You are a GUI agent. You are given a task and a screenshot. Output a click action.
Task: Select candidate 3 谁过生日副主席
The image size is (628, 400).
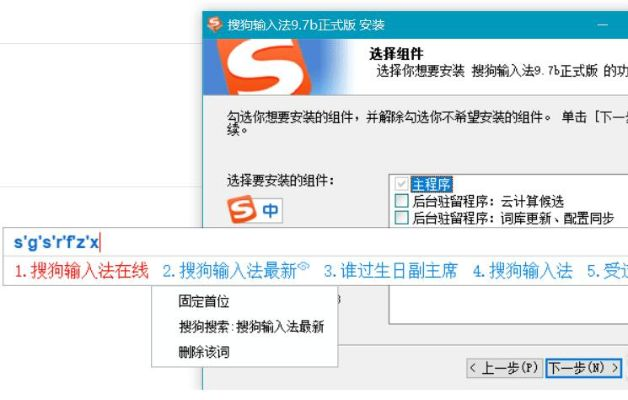390,271
